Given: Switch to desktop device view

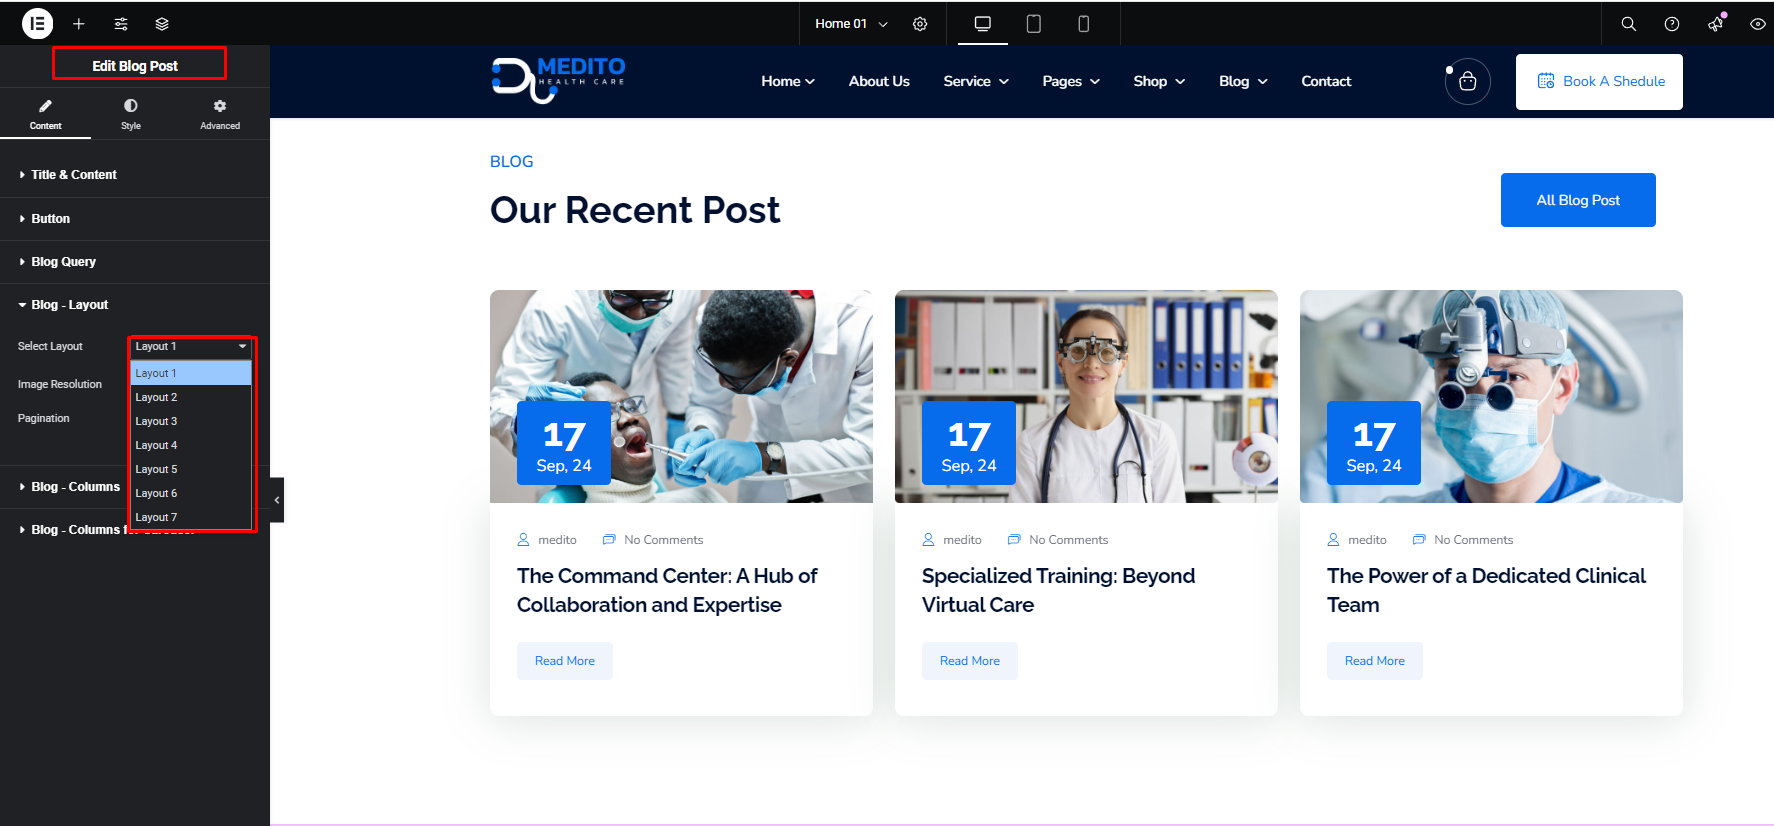Looking at the screenshot, I should click(982, 24).
